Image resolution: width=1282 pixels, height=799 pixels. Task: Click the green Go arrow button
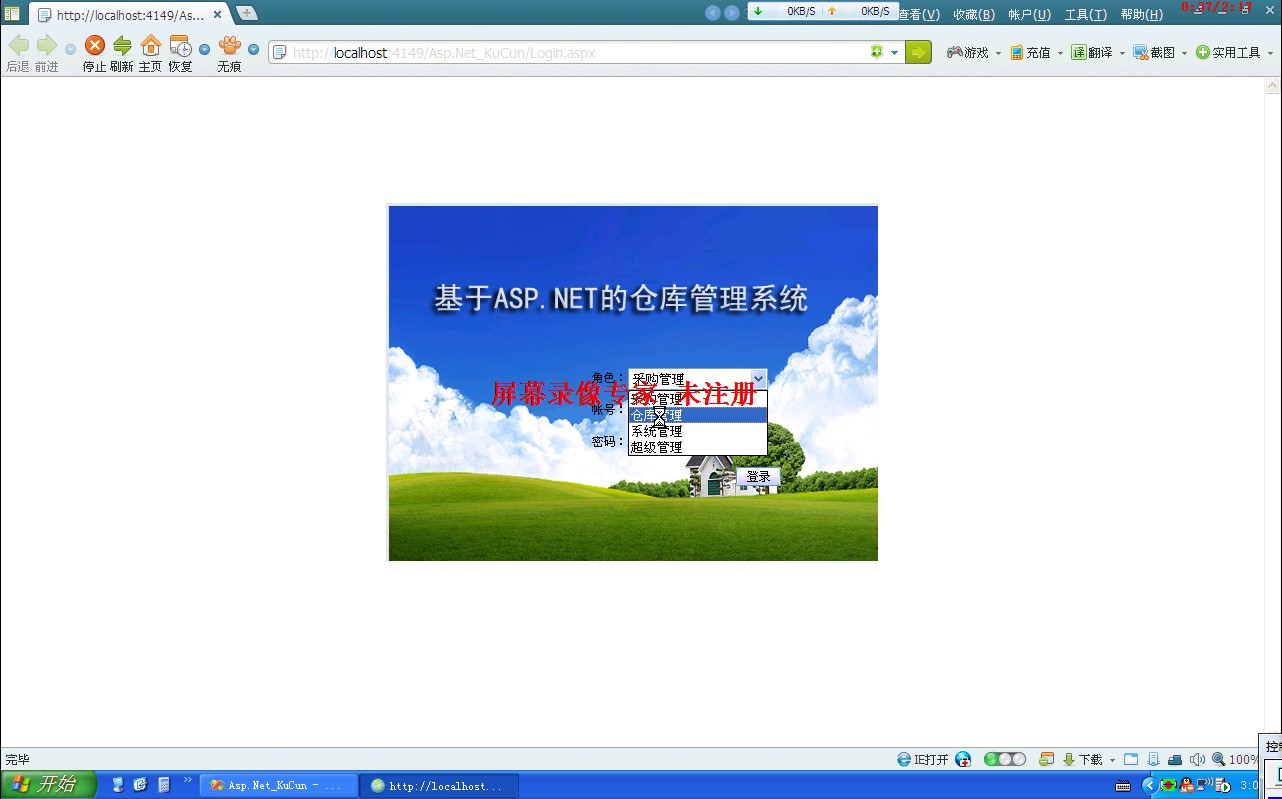(x=918, y=52)
